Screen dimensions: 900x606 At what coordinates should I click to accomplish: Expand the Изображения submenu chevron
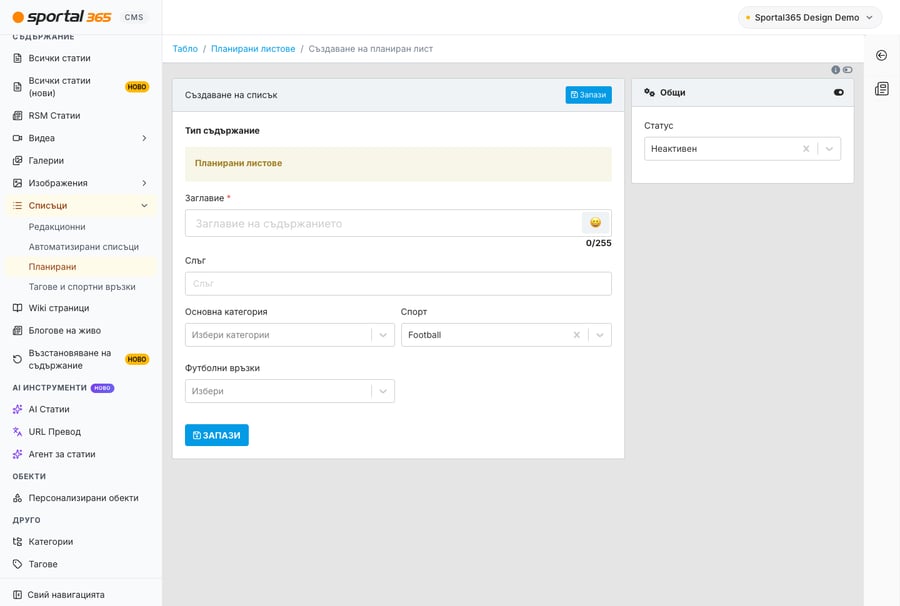(x=144, y=183)
